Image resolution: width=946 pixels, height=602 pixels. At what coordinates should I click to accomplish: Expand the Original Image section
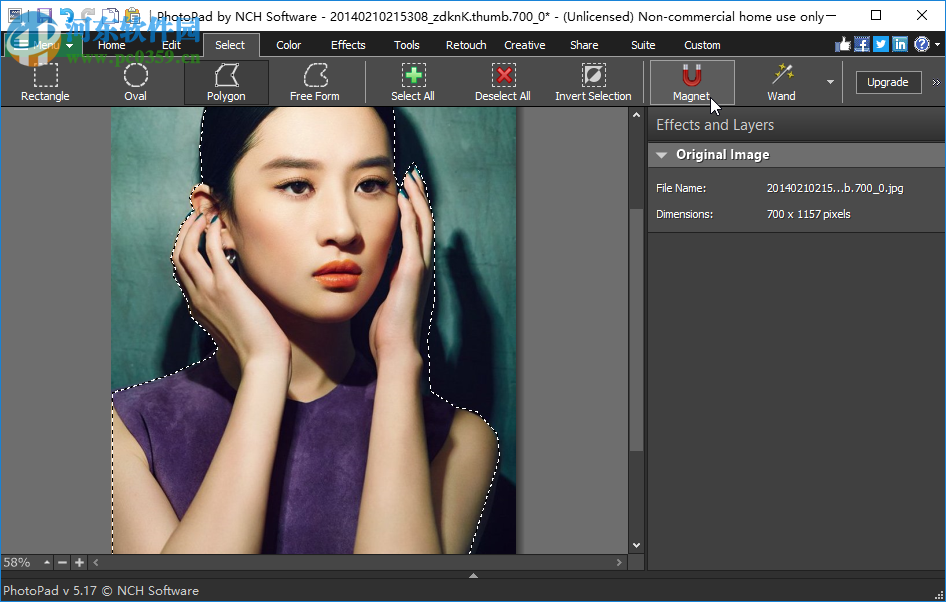coord(661,154)
